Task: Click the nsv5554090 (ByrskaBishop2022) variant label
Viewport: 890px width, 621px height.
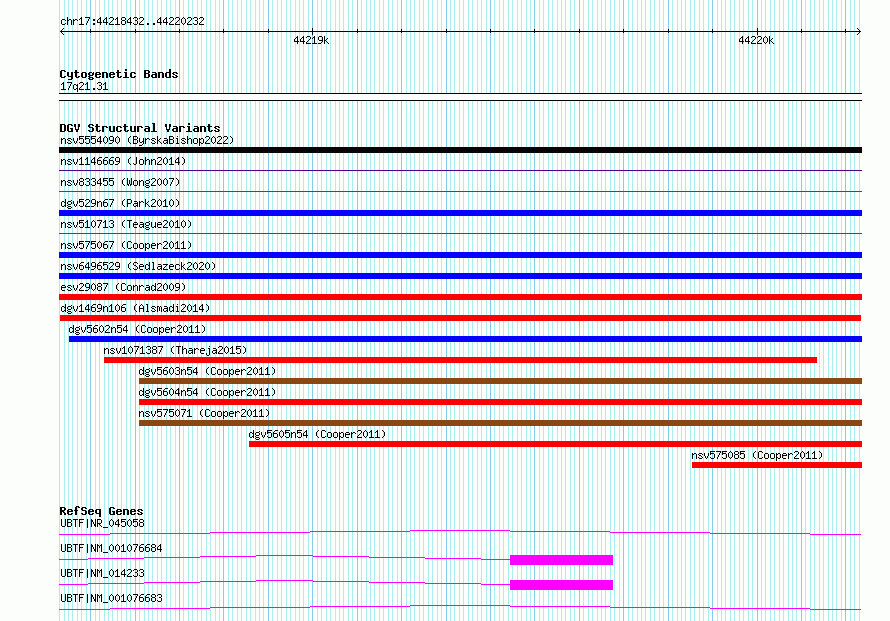Action: tap(147, 140)
